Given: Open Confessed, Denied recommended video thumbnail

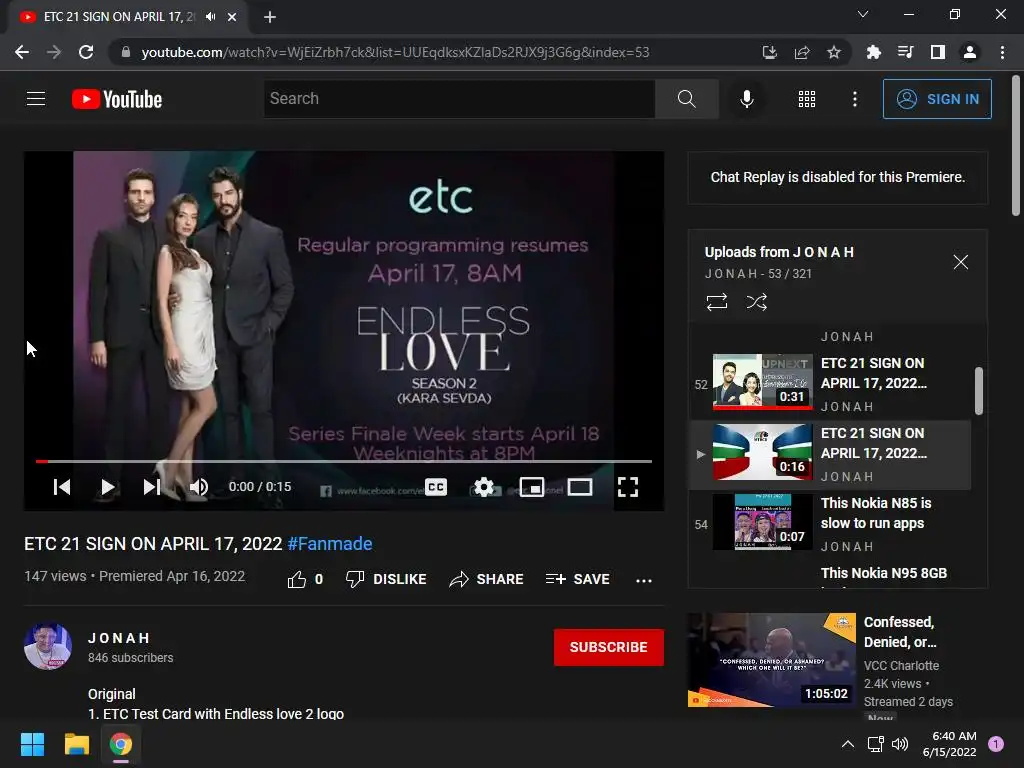Looking at the screenshot, I should point(771,660).
